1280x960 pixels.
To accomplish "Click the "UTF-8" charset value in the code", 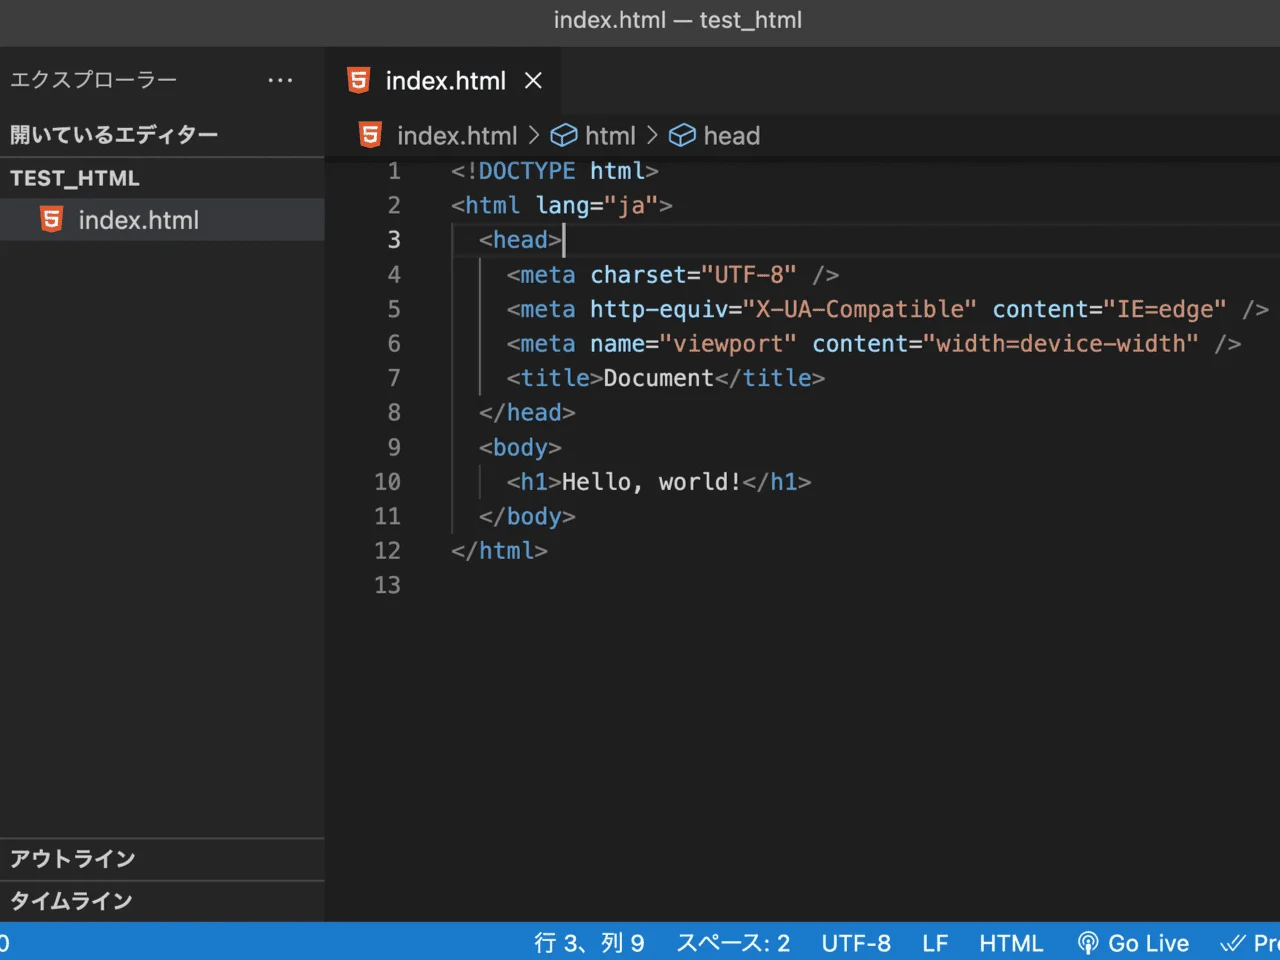I will 749,274.
